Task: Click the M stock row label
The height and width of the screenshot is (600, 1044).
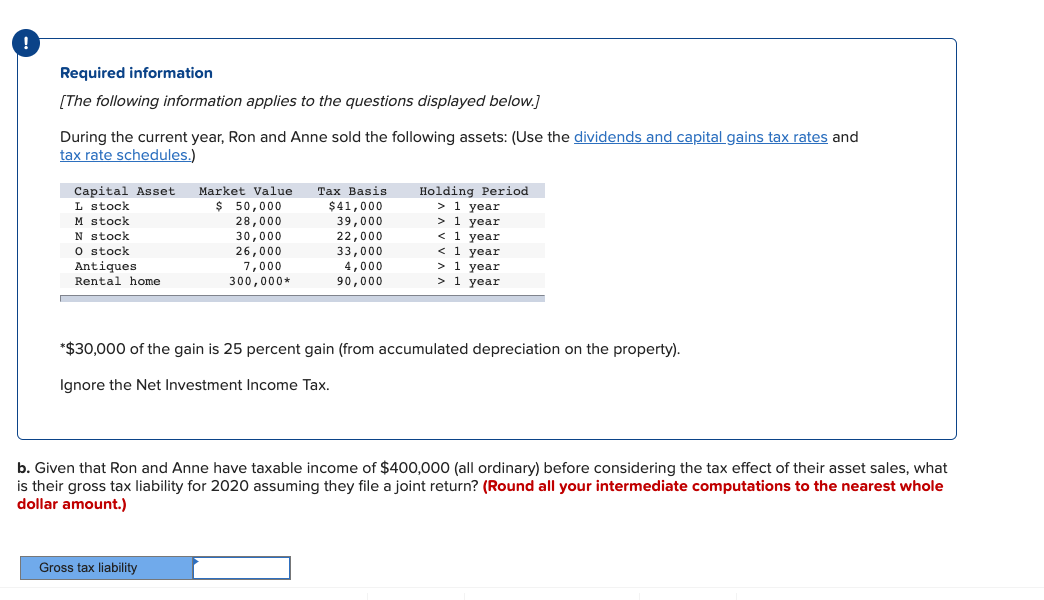Action: point(102,221)
